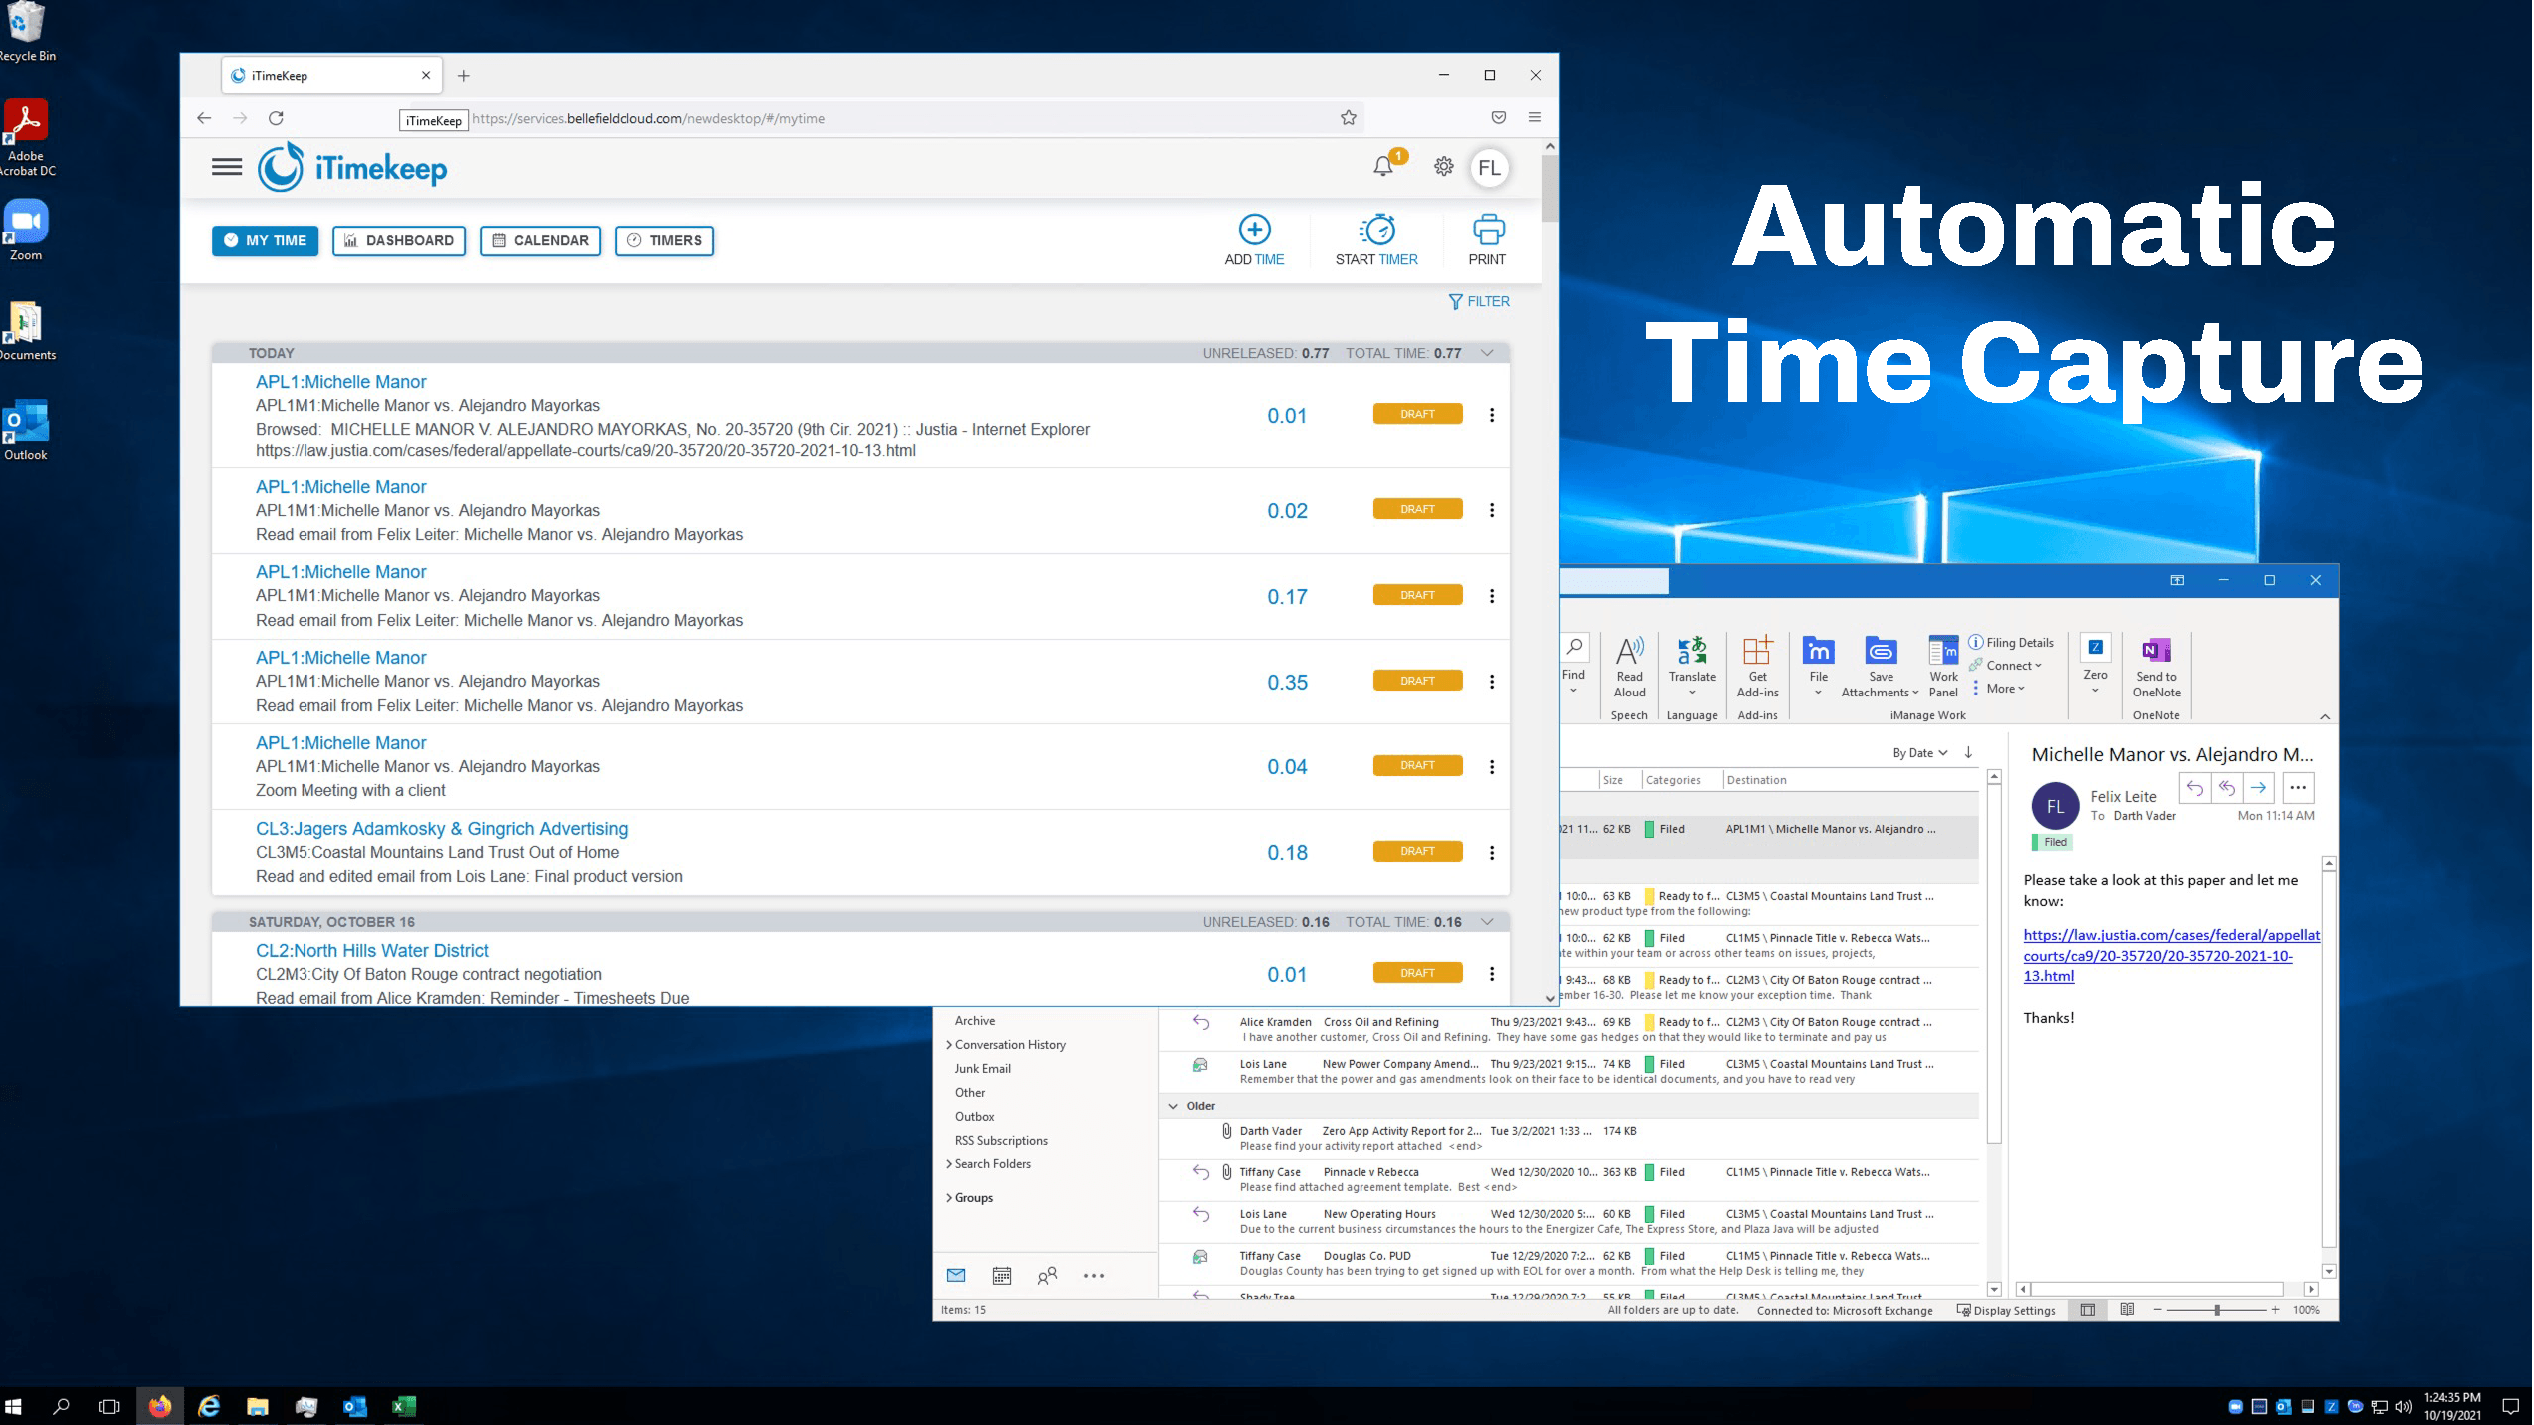Expand Conversation History folder in Outlook
This screenshot has width=2534, height=1425.
click(x=948, y=1045)
